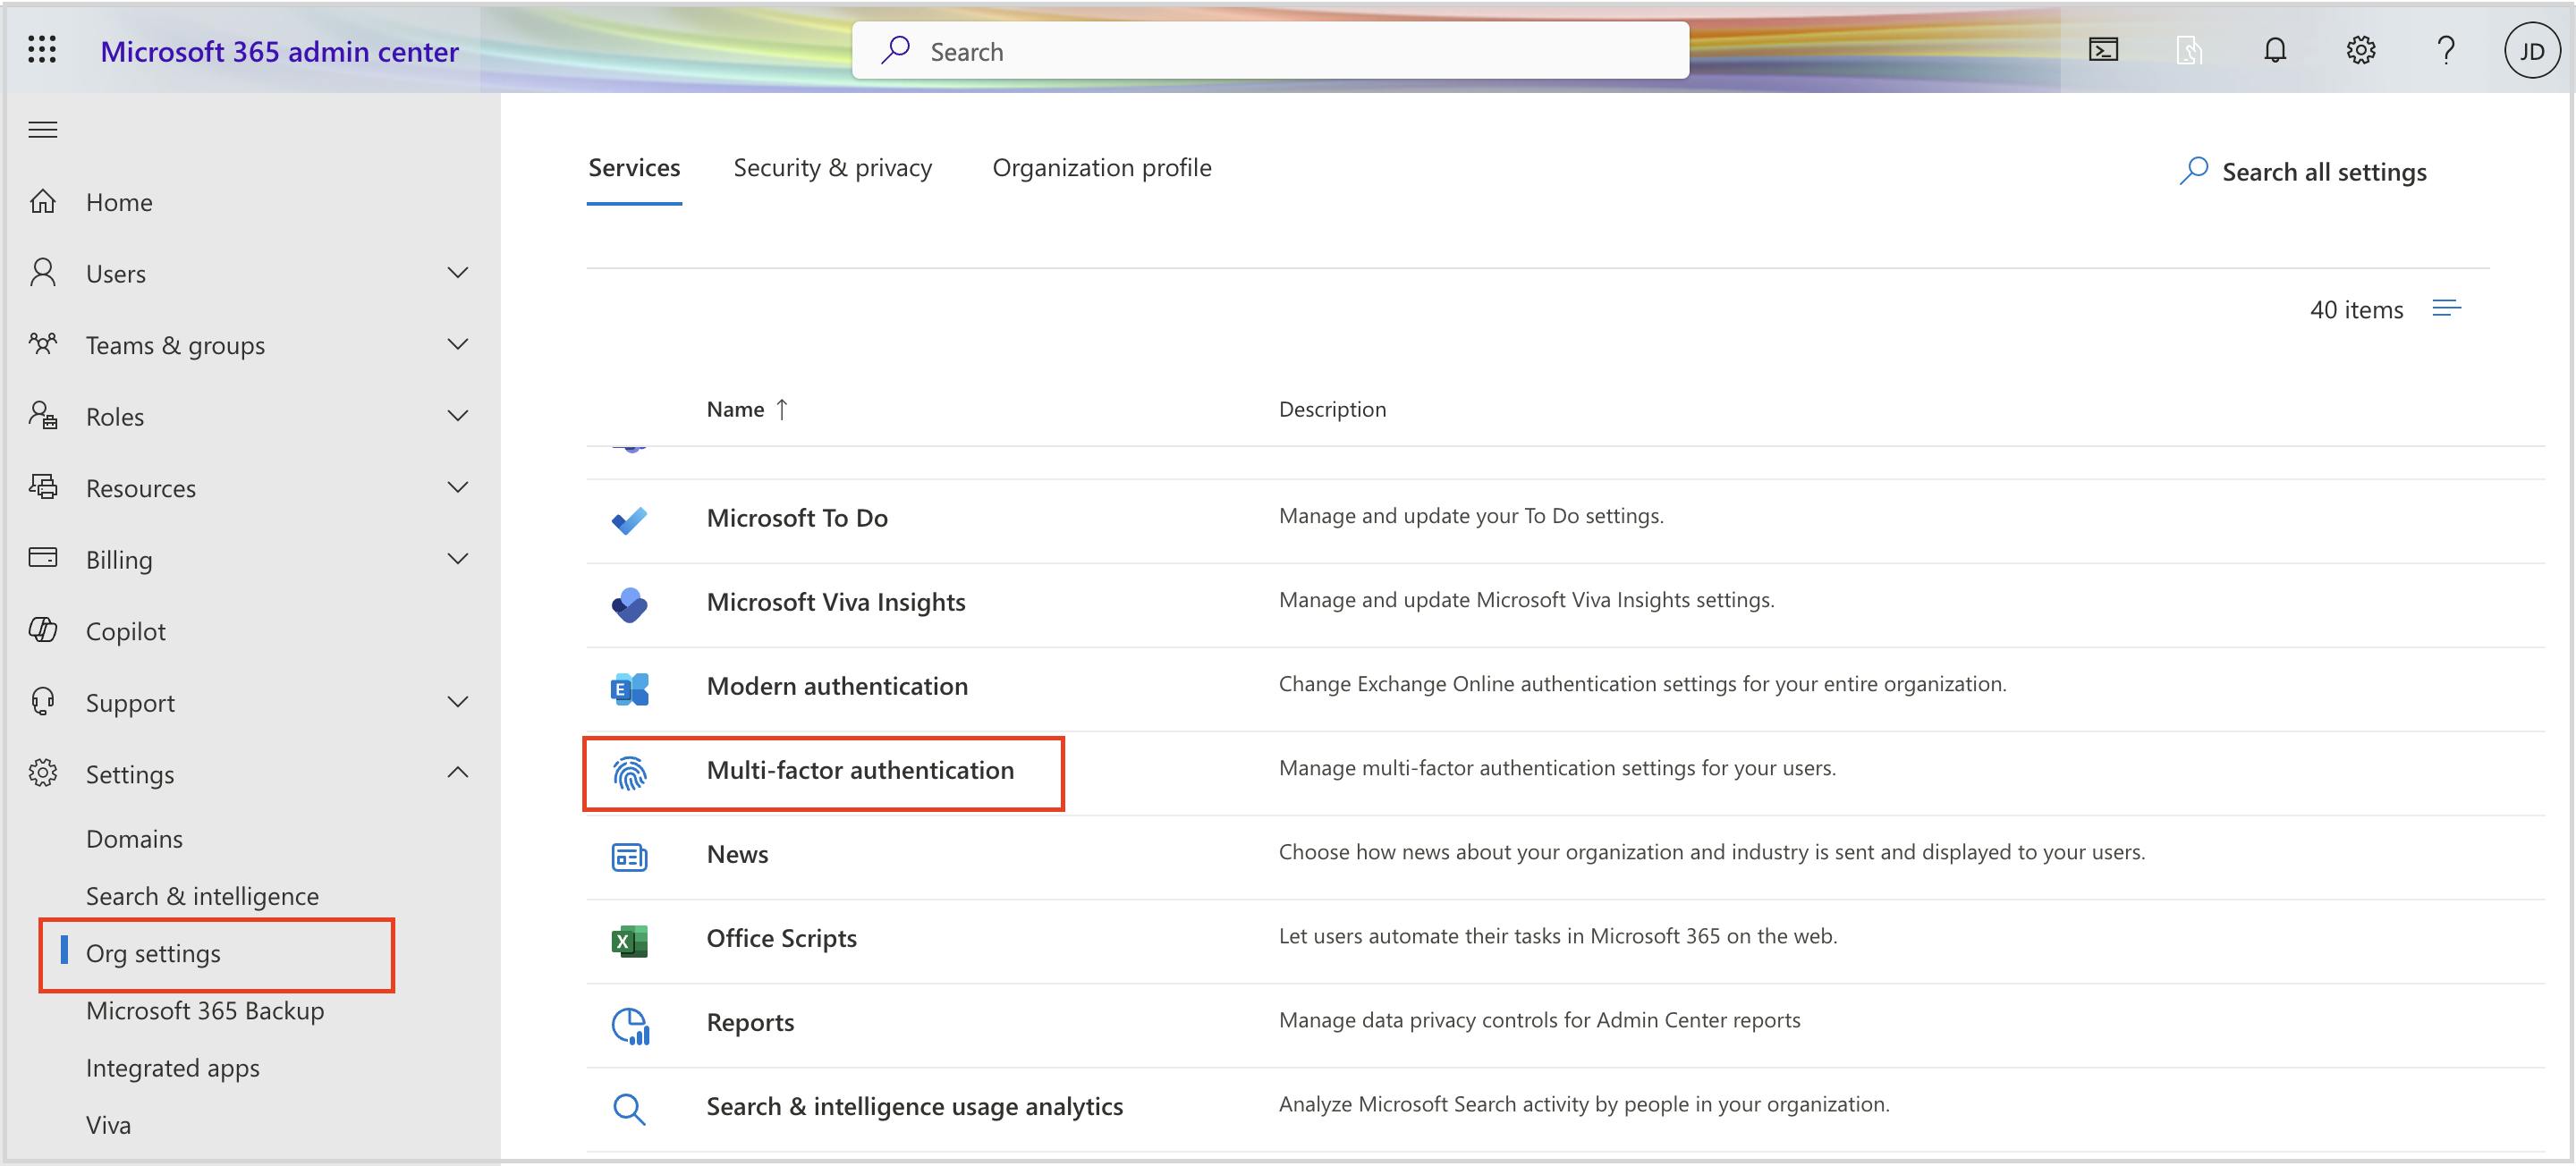The image size is (2576, 1166).
Task: Select Org settings in sidebar
Action: point(153,953)
